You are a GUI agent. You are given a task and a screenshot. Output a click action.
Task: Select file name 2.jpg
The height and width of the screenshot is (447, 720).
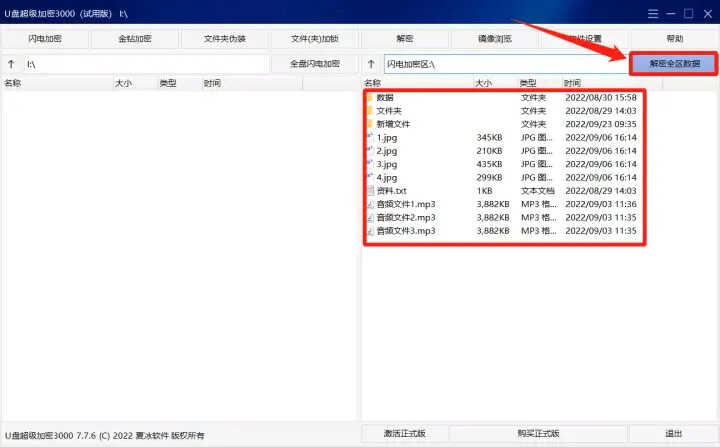point(387,151)
